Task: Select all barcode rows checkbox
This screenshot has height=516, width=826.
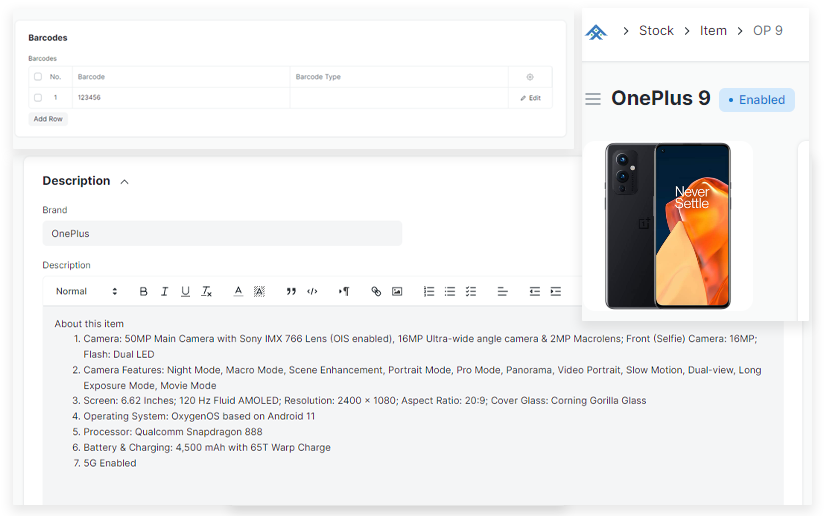Action: [x=38, y=77]
